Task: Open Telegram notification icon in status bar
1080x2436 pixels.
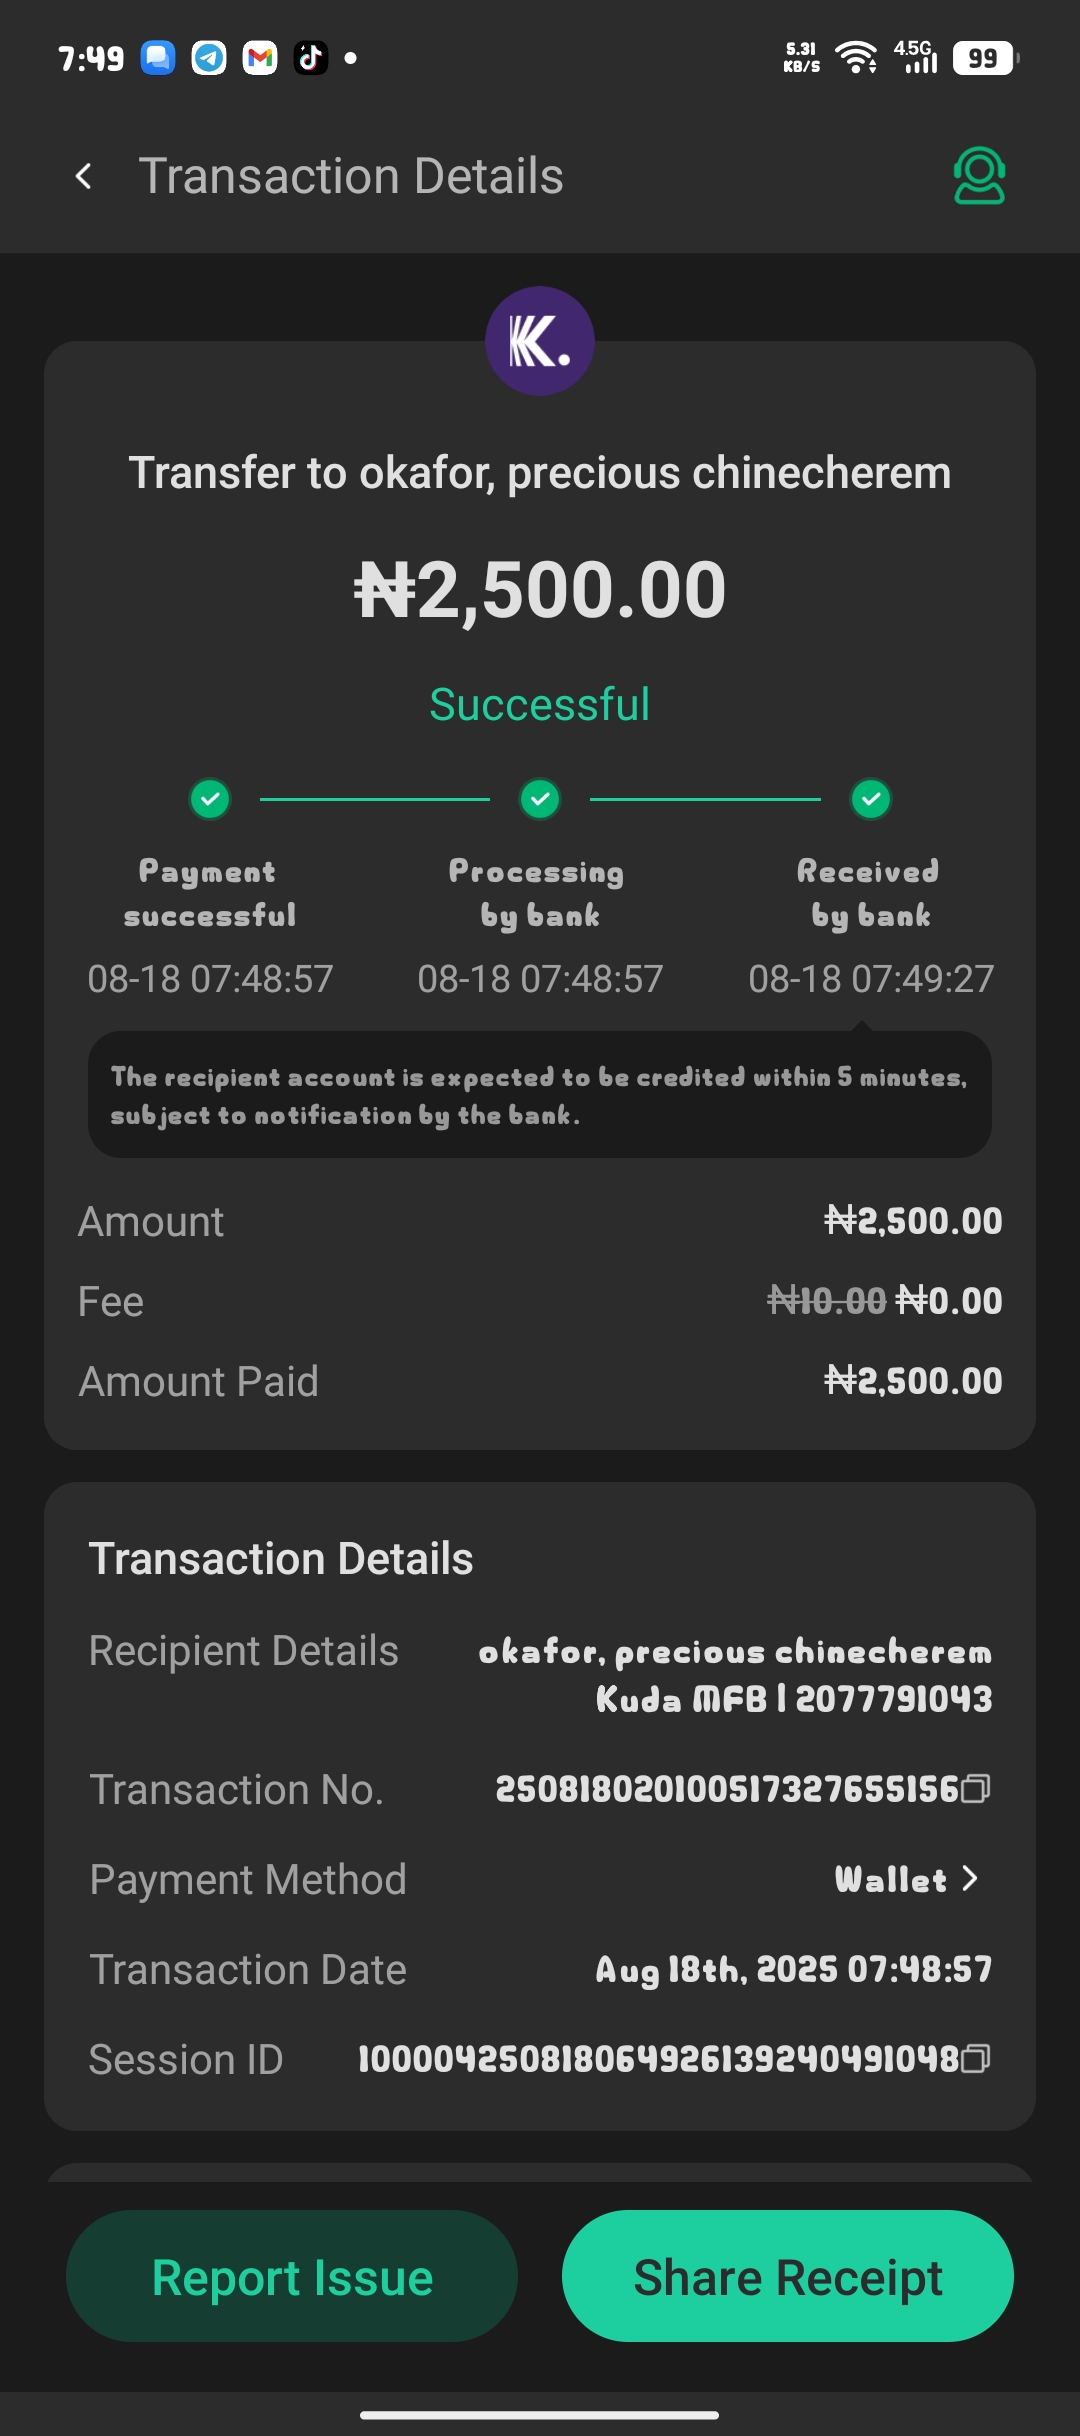Action: coord(209,58)
